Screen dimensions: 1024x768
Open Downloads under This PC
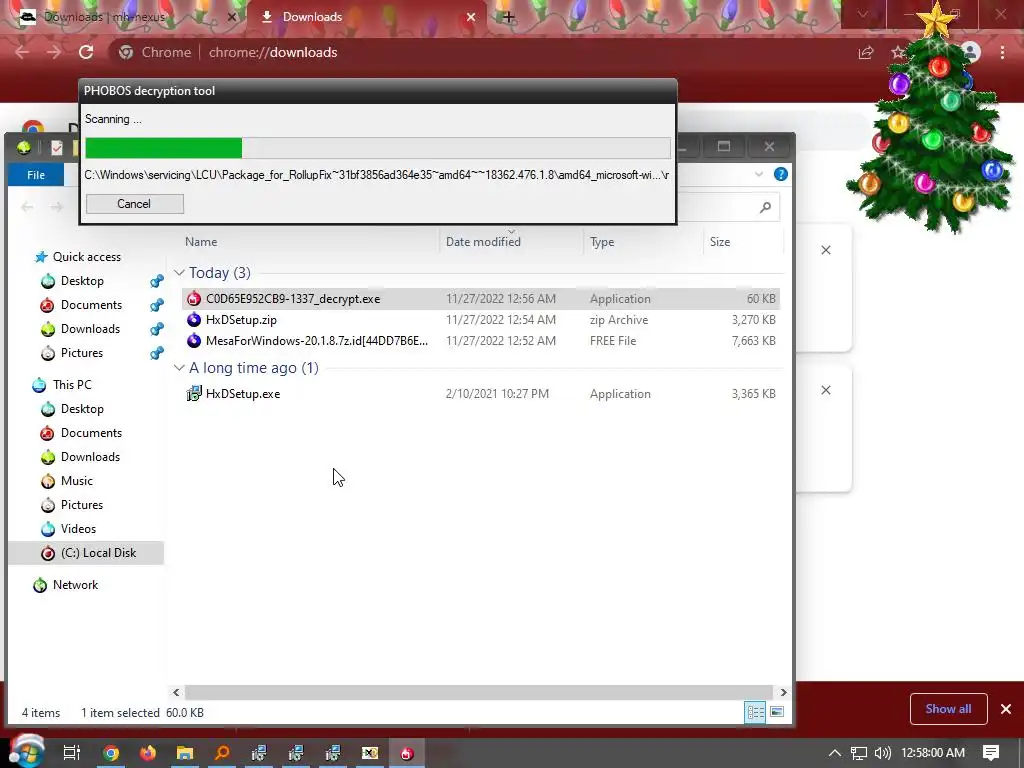point(90,457)
